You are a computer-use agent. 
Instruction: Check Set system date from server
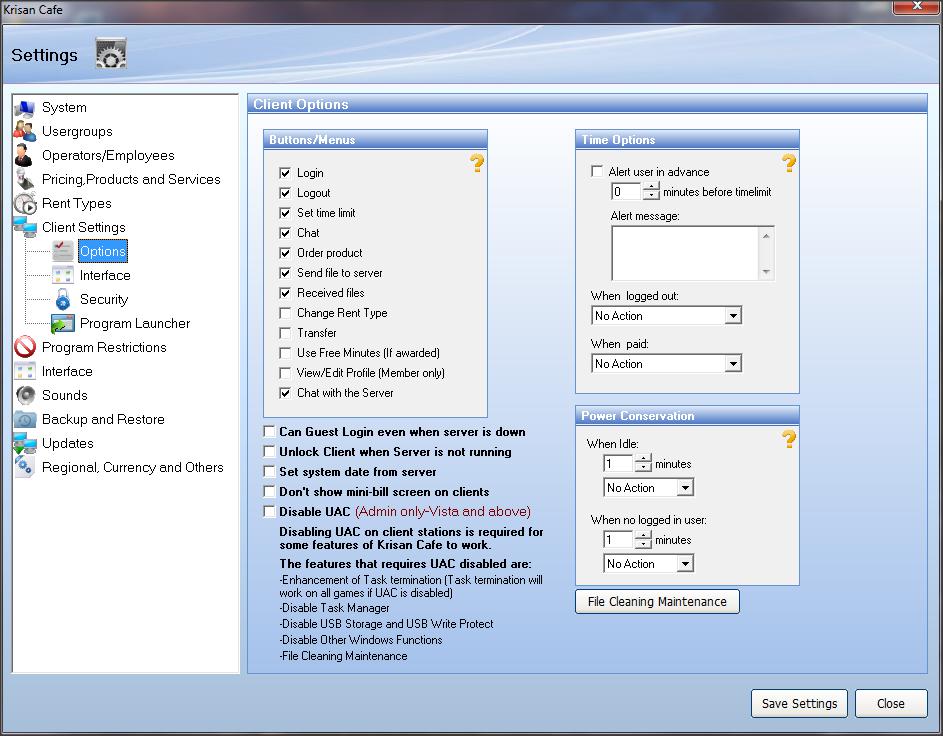(269, 471)
